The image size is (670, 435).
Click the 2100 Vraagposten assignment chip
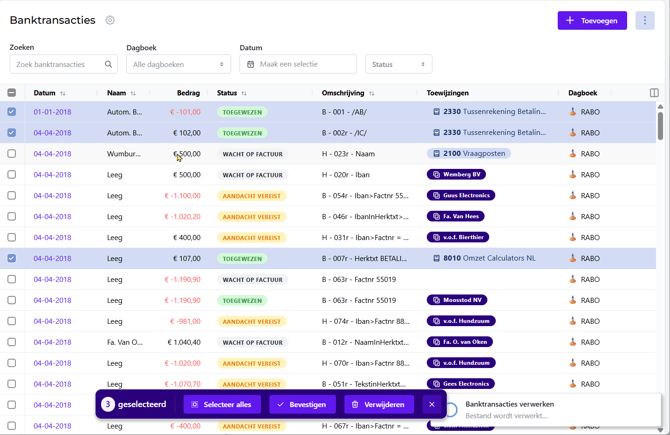[x=468, y=153]
